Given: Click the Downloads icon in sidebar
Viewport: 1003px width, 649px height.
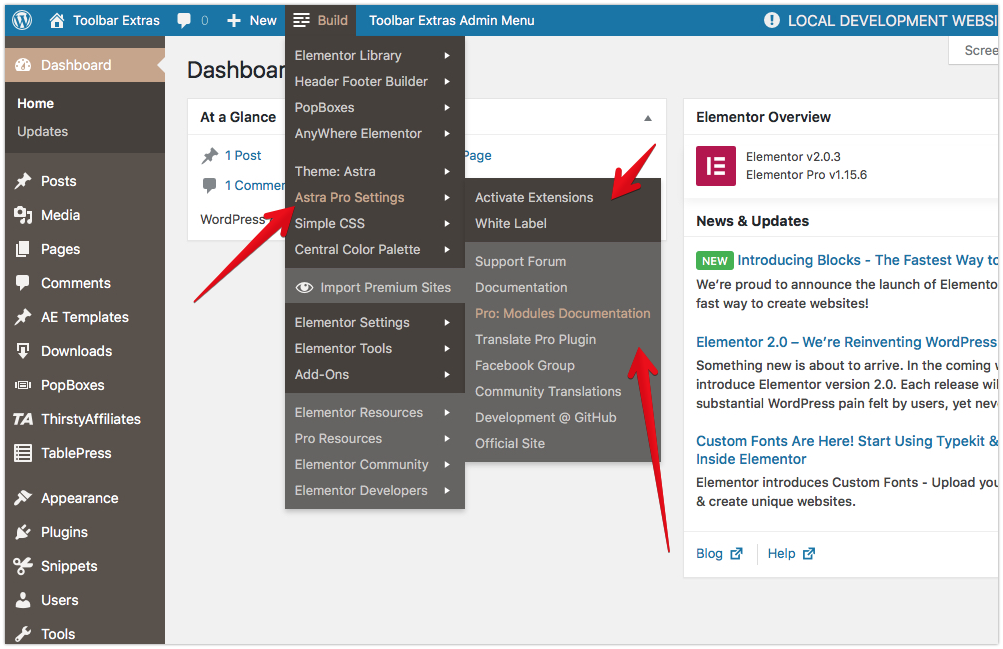Looking at the screenshot, I should [x=23, y=350].
